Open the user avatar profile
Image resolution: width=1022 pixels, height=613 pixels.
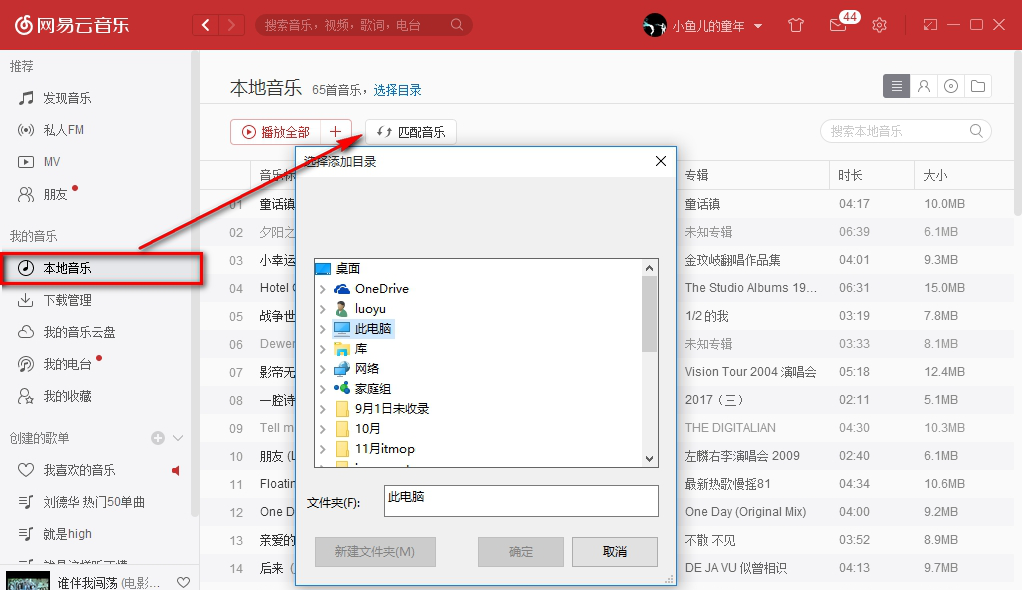(x=654, y=25)
